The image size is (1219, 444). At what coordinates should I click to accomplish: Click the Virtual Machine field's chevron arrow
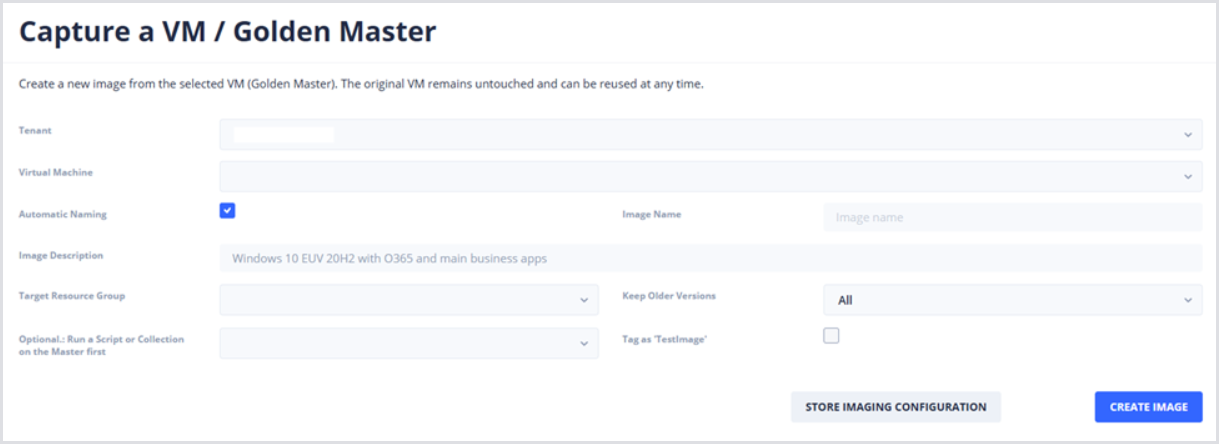tap(1187, 176)
